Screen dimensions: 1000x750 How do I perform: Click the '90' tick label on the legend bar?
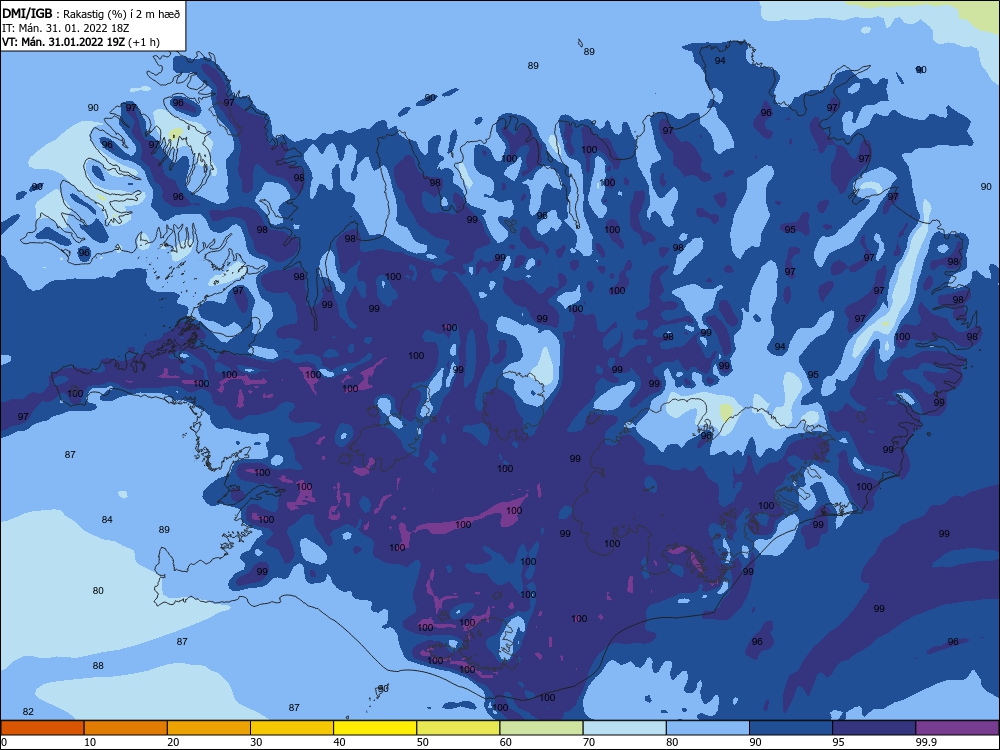point(755,742)
